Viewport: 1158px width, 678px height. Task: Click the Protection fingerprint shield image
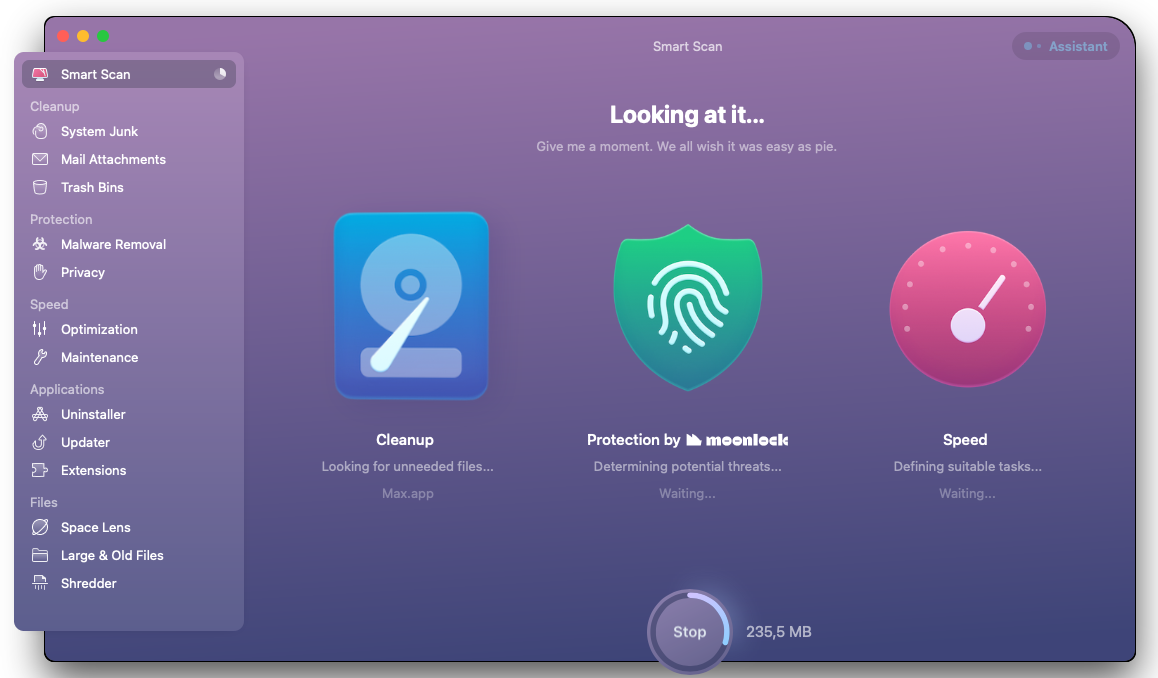687,306
